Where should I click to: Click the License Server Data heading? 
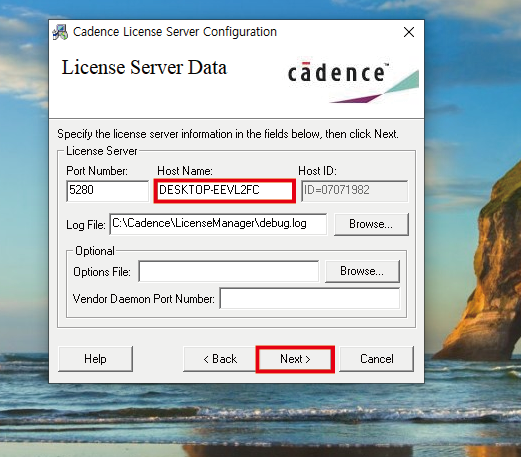coord(144,68)
